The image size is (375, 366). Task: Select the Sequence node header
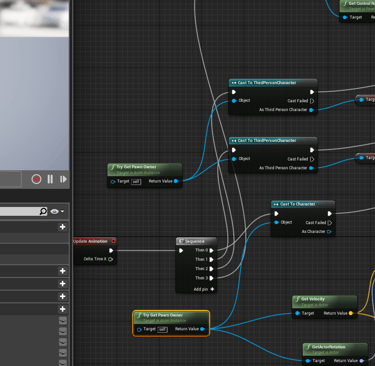pos(196,241)
